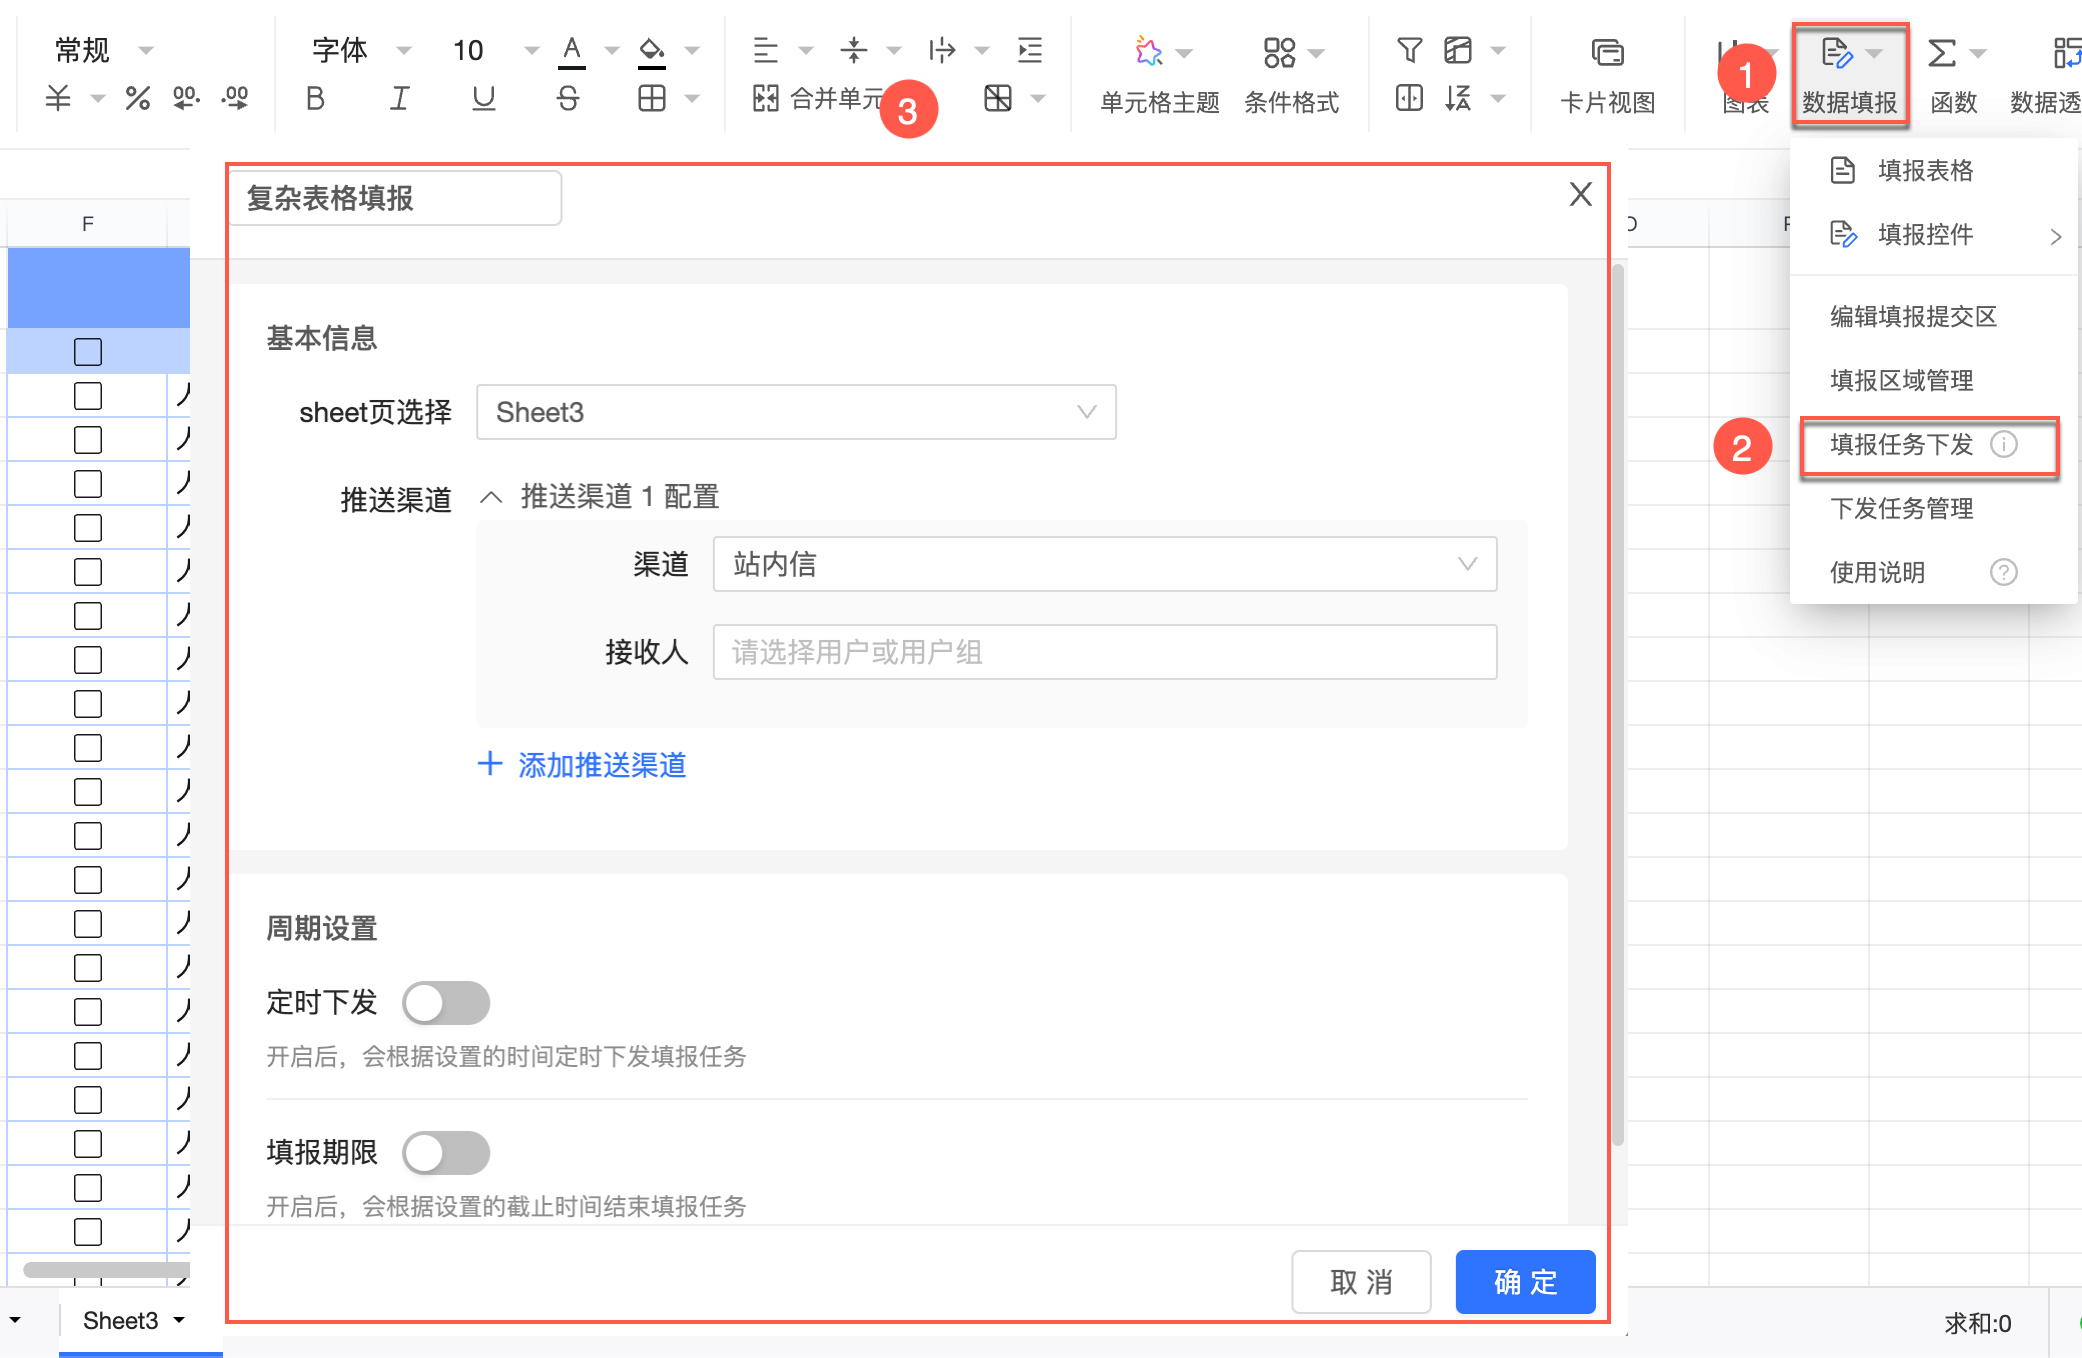Click the 取消 cancel button
The width and height of the screenshot is (2082, 1358).
pyautogui.click(x=1361, y=1282)
